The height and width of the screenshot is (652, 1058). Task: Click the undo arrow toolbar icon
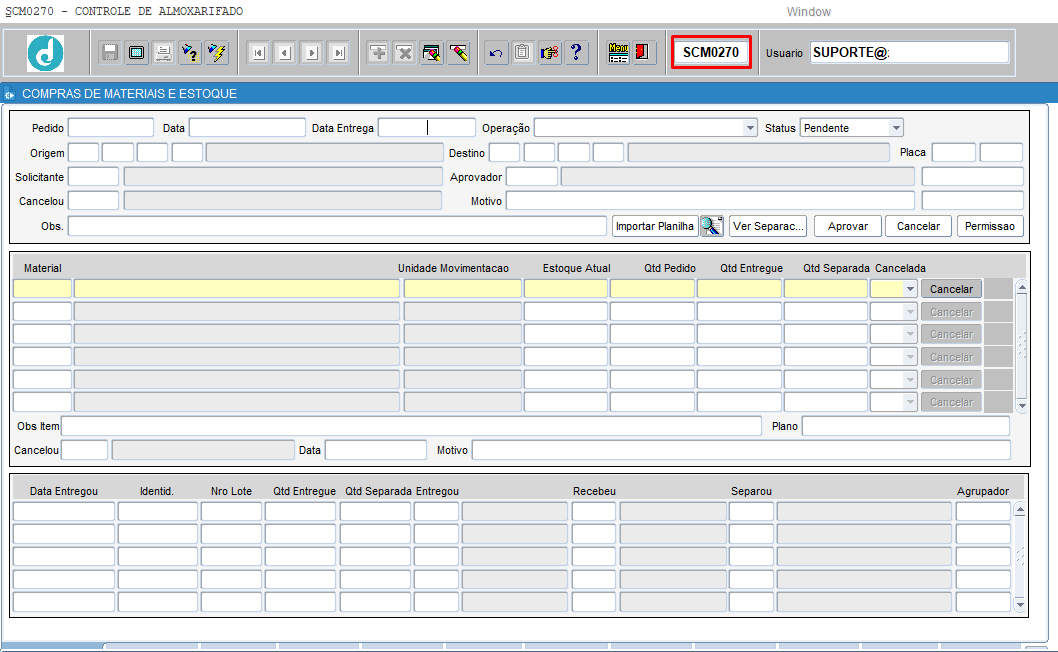click(x=496, y=53)
